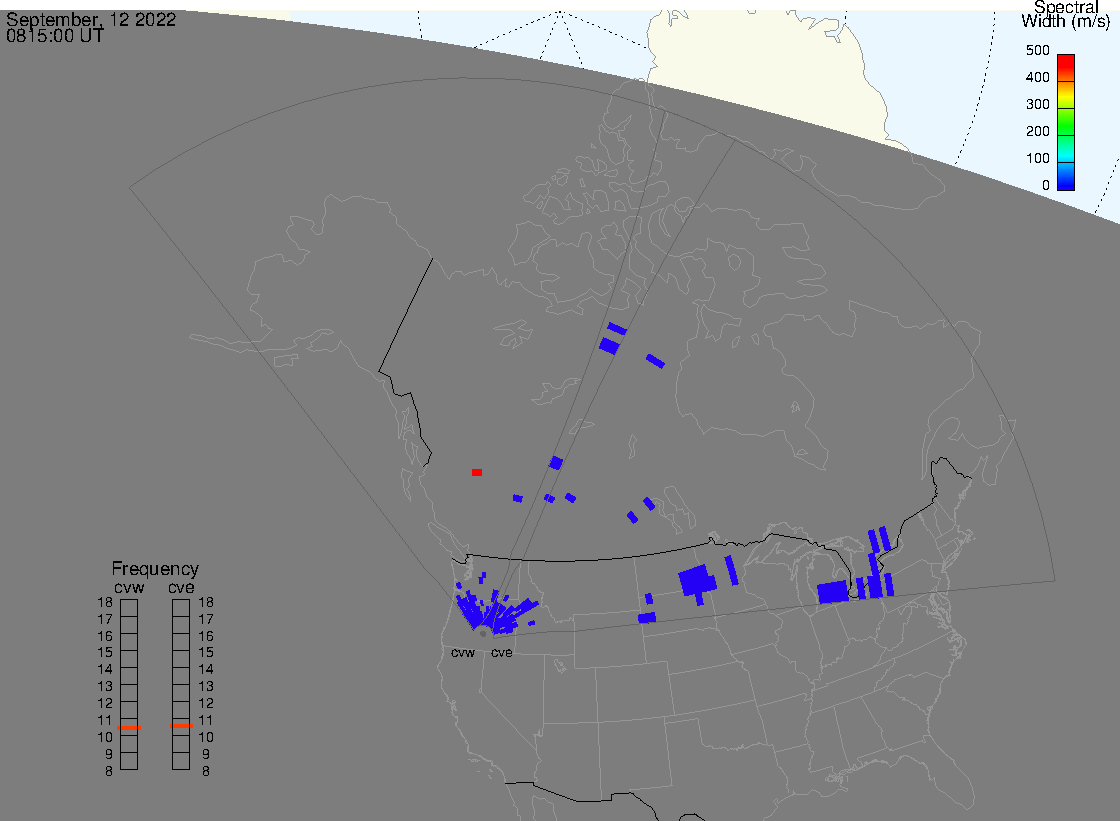Click the 'cvw' station label on map
The image size is (1120, 821).
coord(463,653)
